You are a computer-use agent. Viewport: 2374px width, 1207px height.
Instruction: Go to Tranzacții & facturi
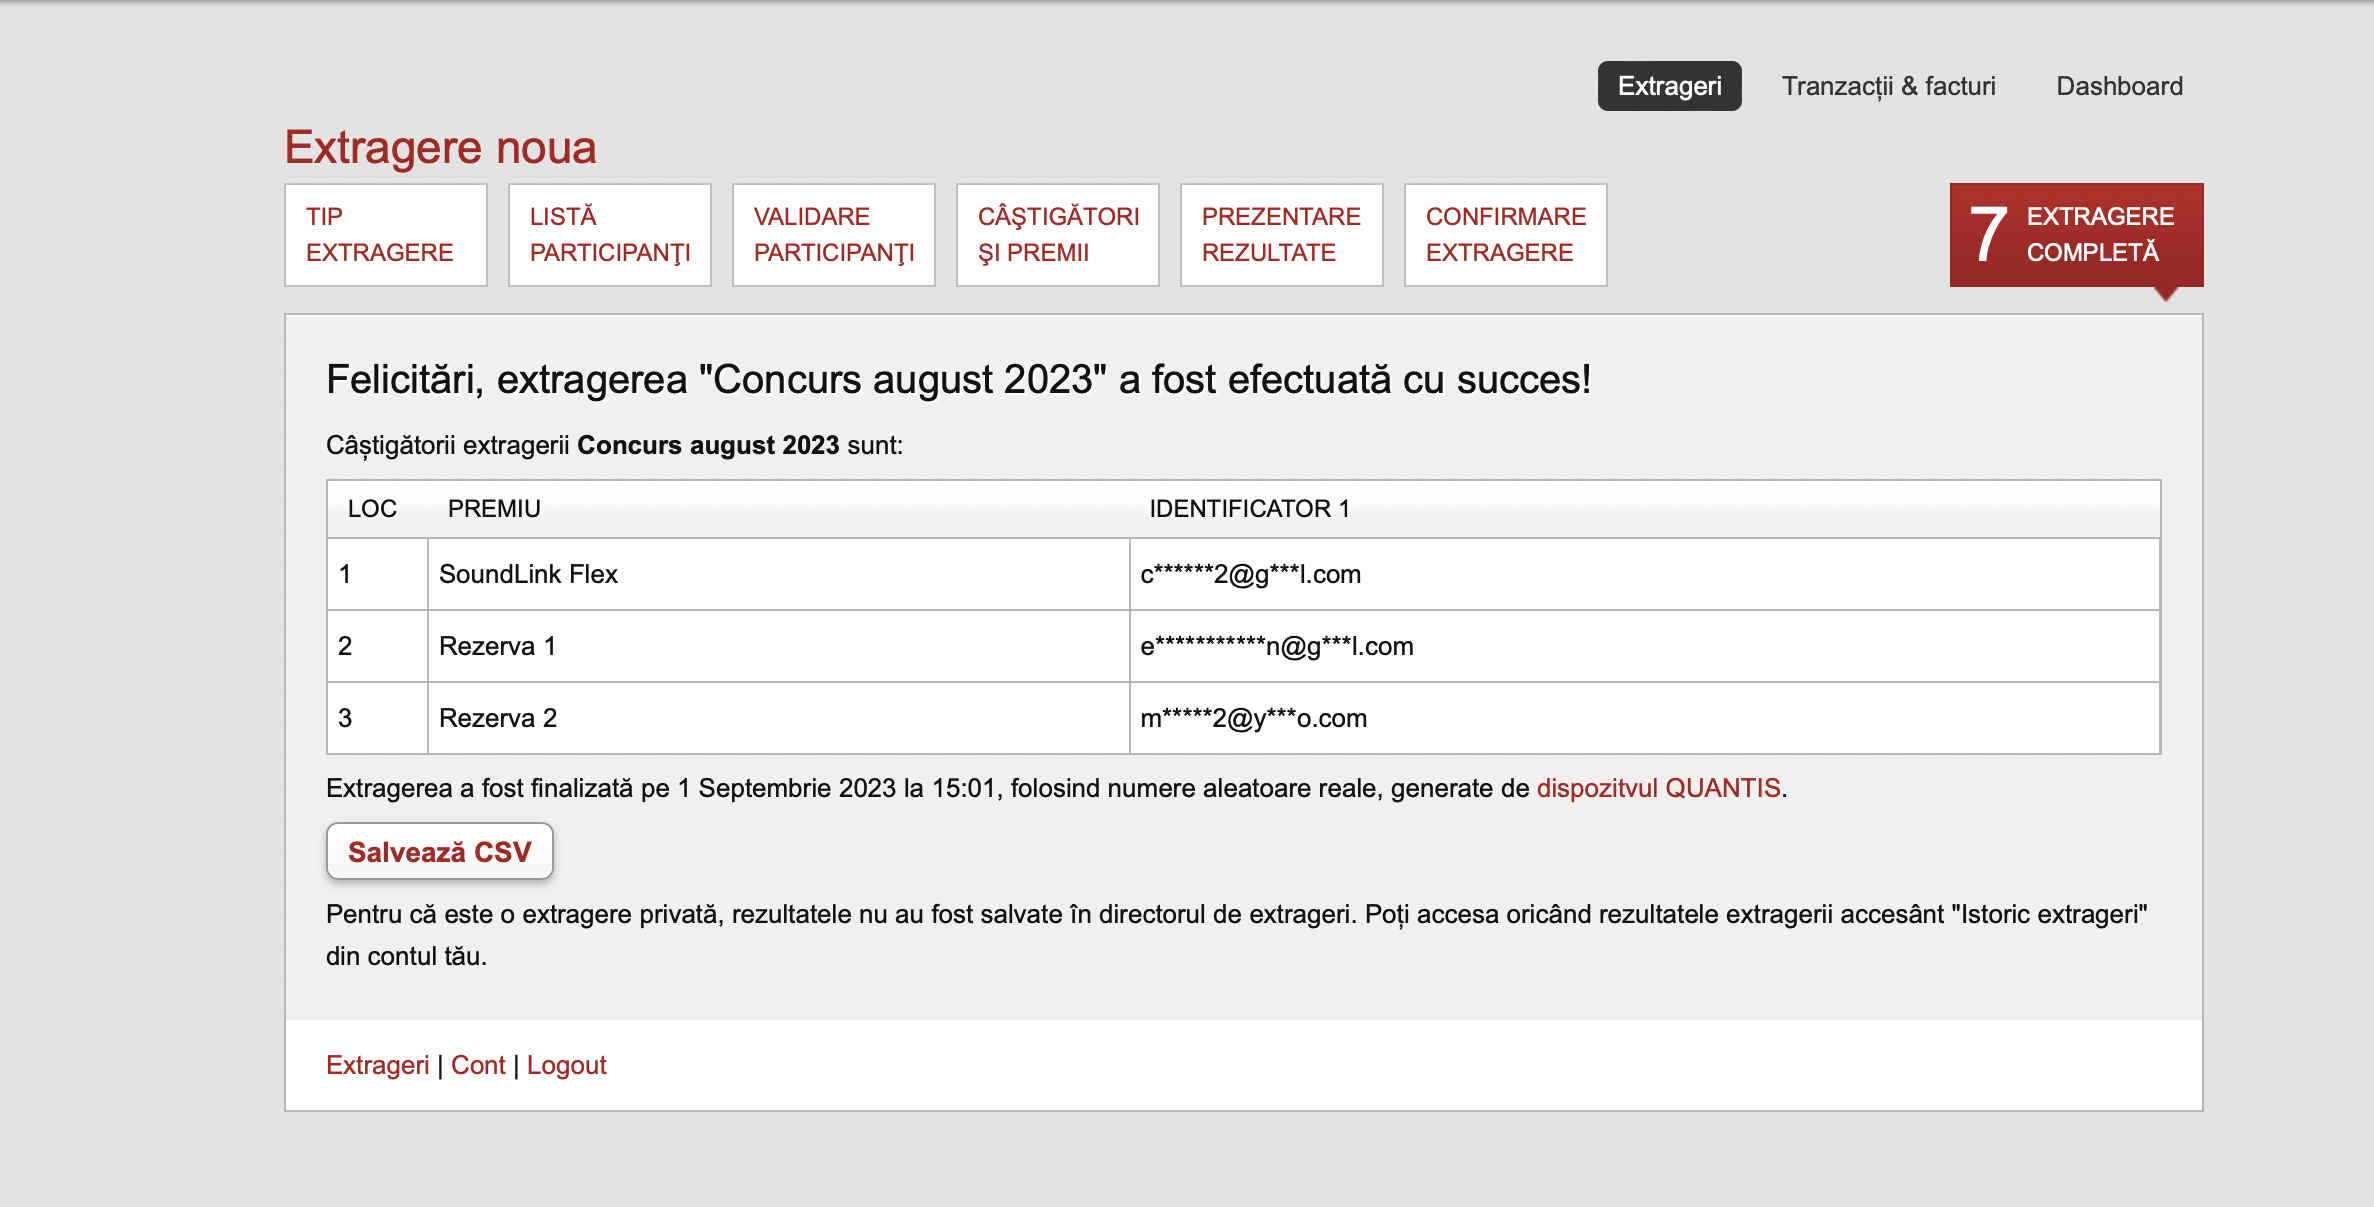point(1888,86)
